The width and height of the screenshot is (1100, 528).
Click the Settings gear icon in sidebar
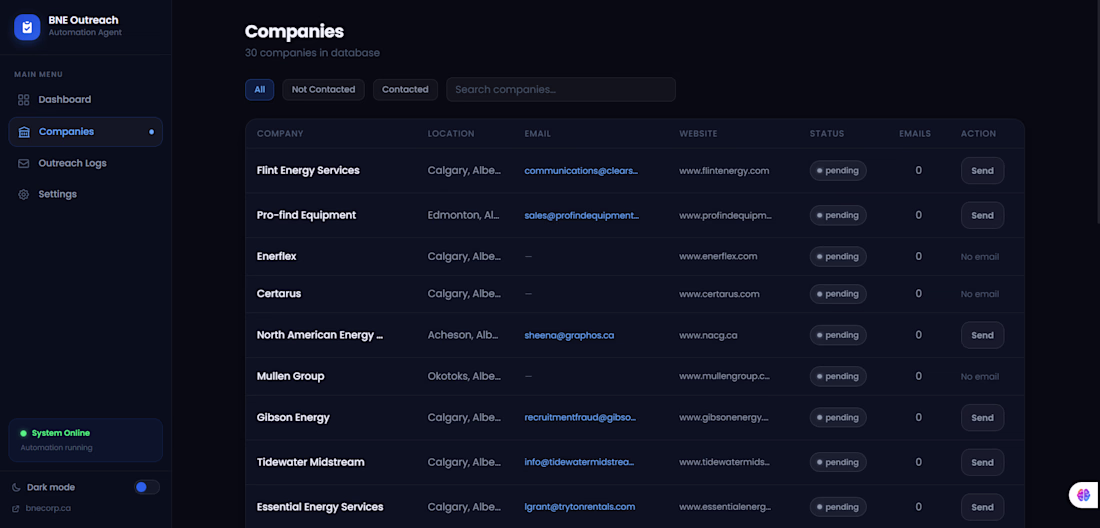click(x=24, y=194)
